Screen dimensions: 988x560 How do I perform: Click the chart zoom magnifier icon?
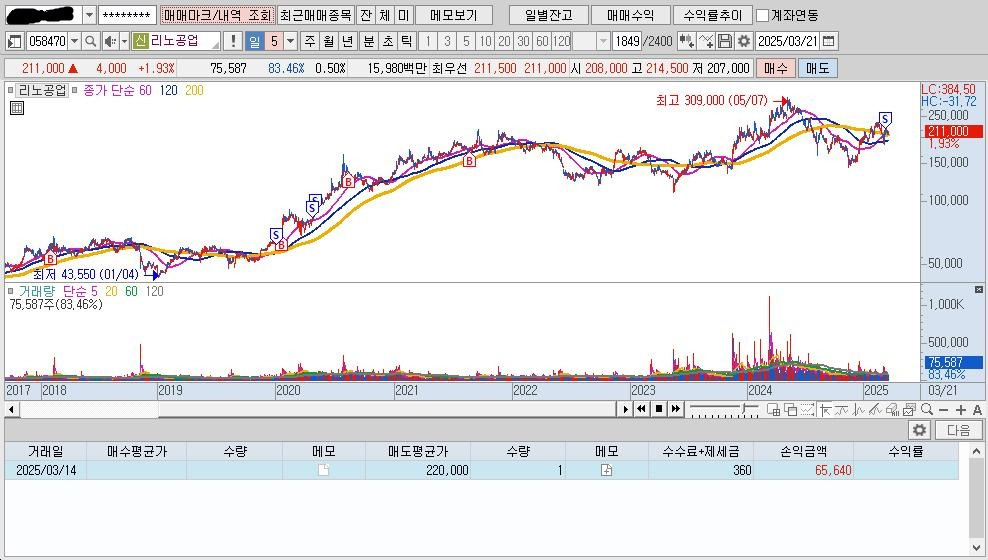(x=927, y=409)
